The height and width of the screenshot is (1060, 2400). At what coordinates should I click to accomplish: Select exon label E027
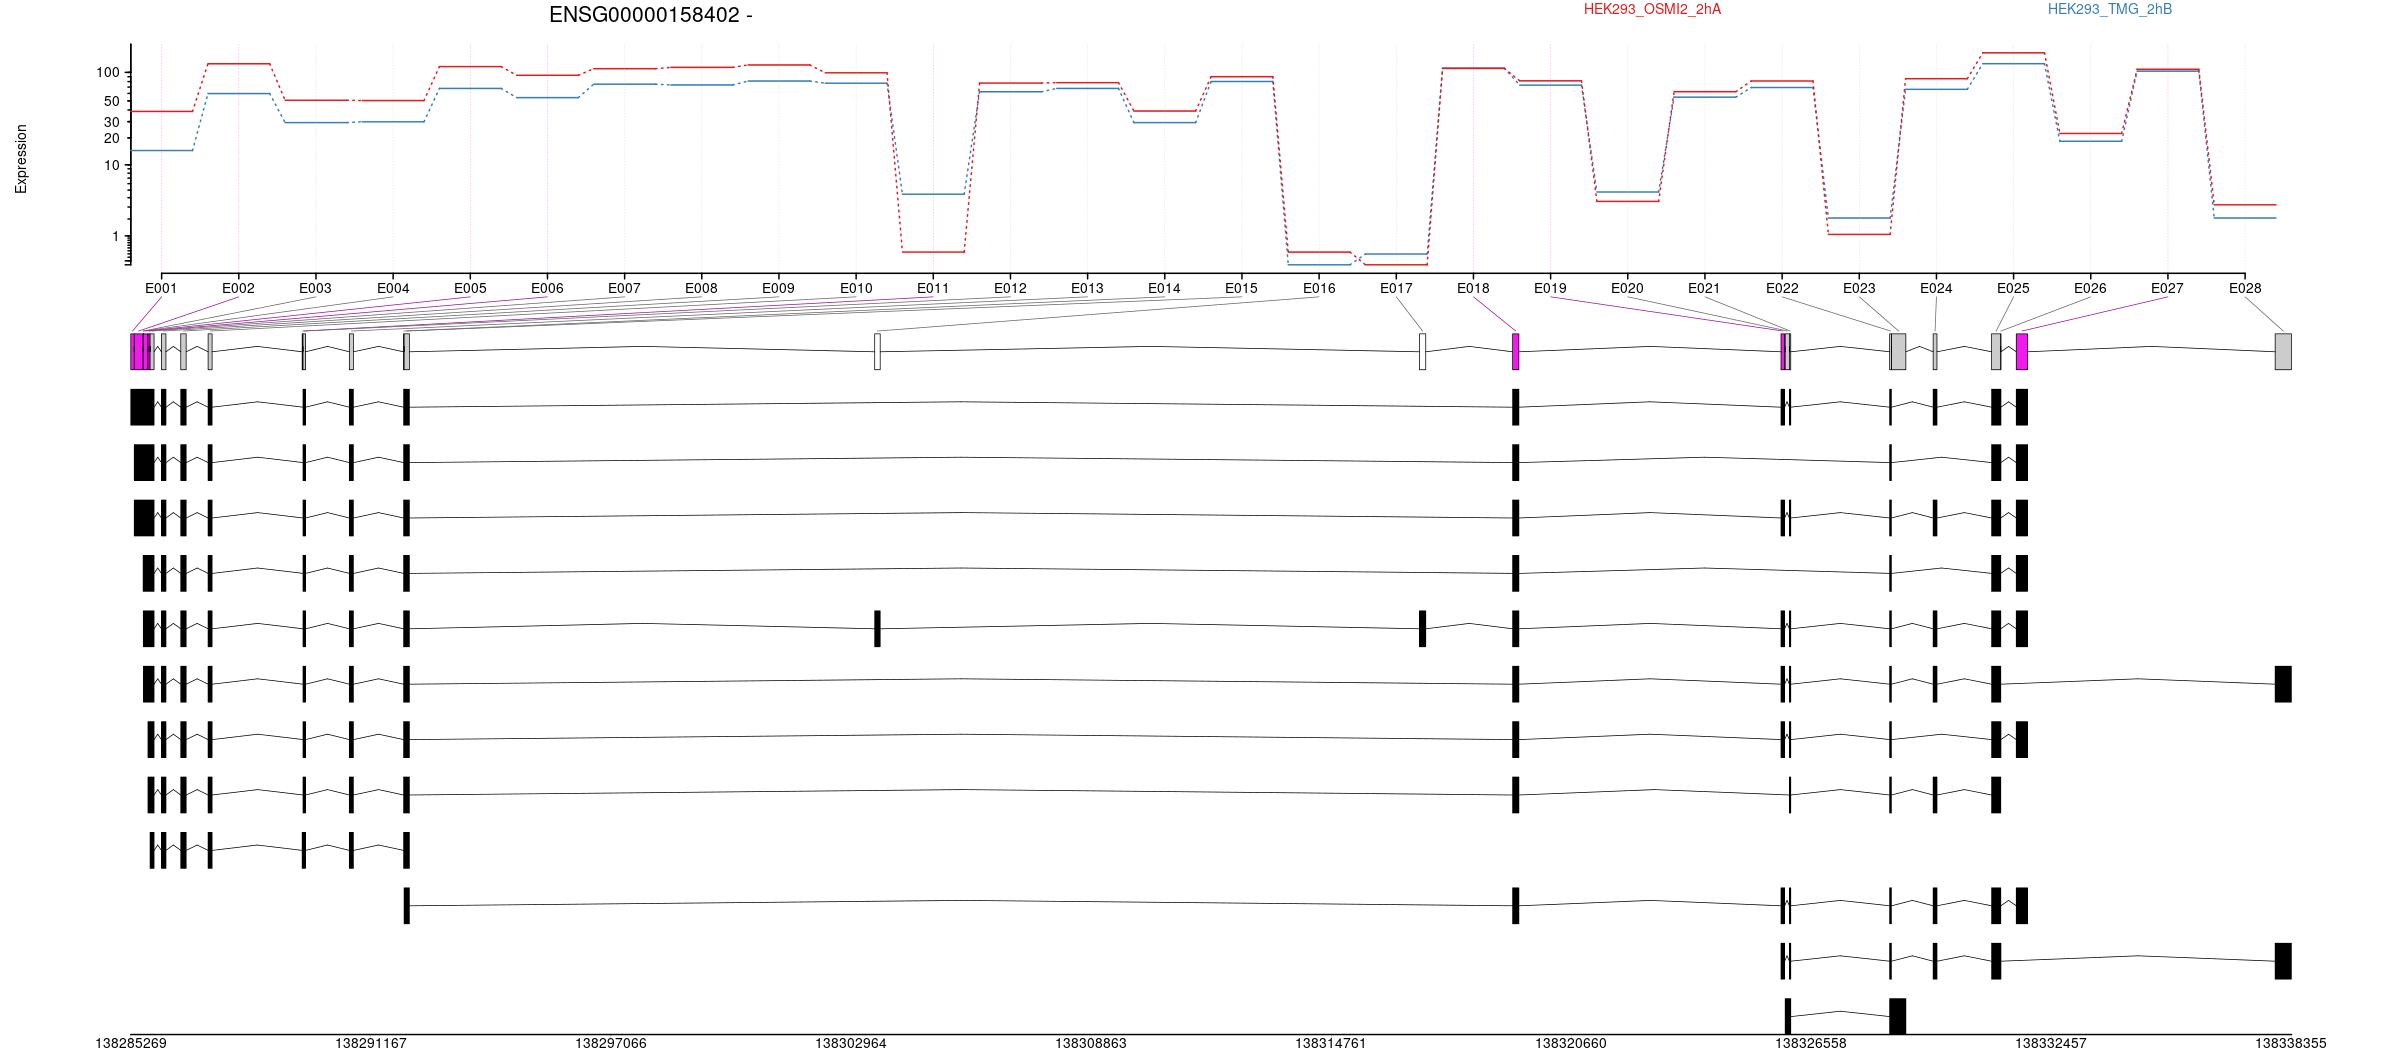[x=2167, y=288]
